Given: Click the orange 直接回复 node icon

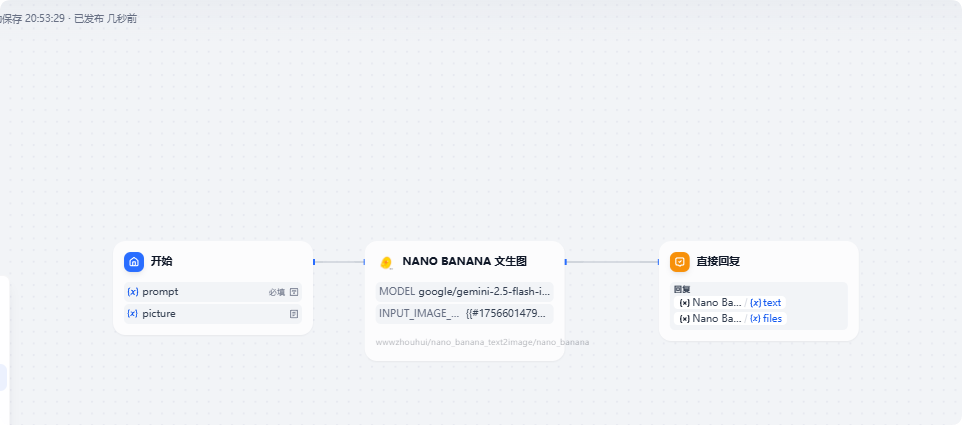Looking at the screenshot, I should coord(680,261).
